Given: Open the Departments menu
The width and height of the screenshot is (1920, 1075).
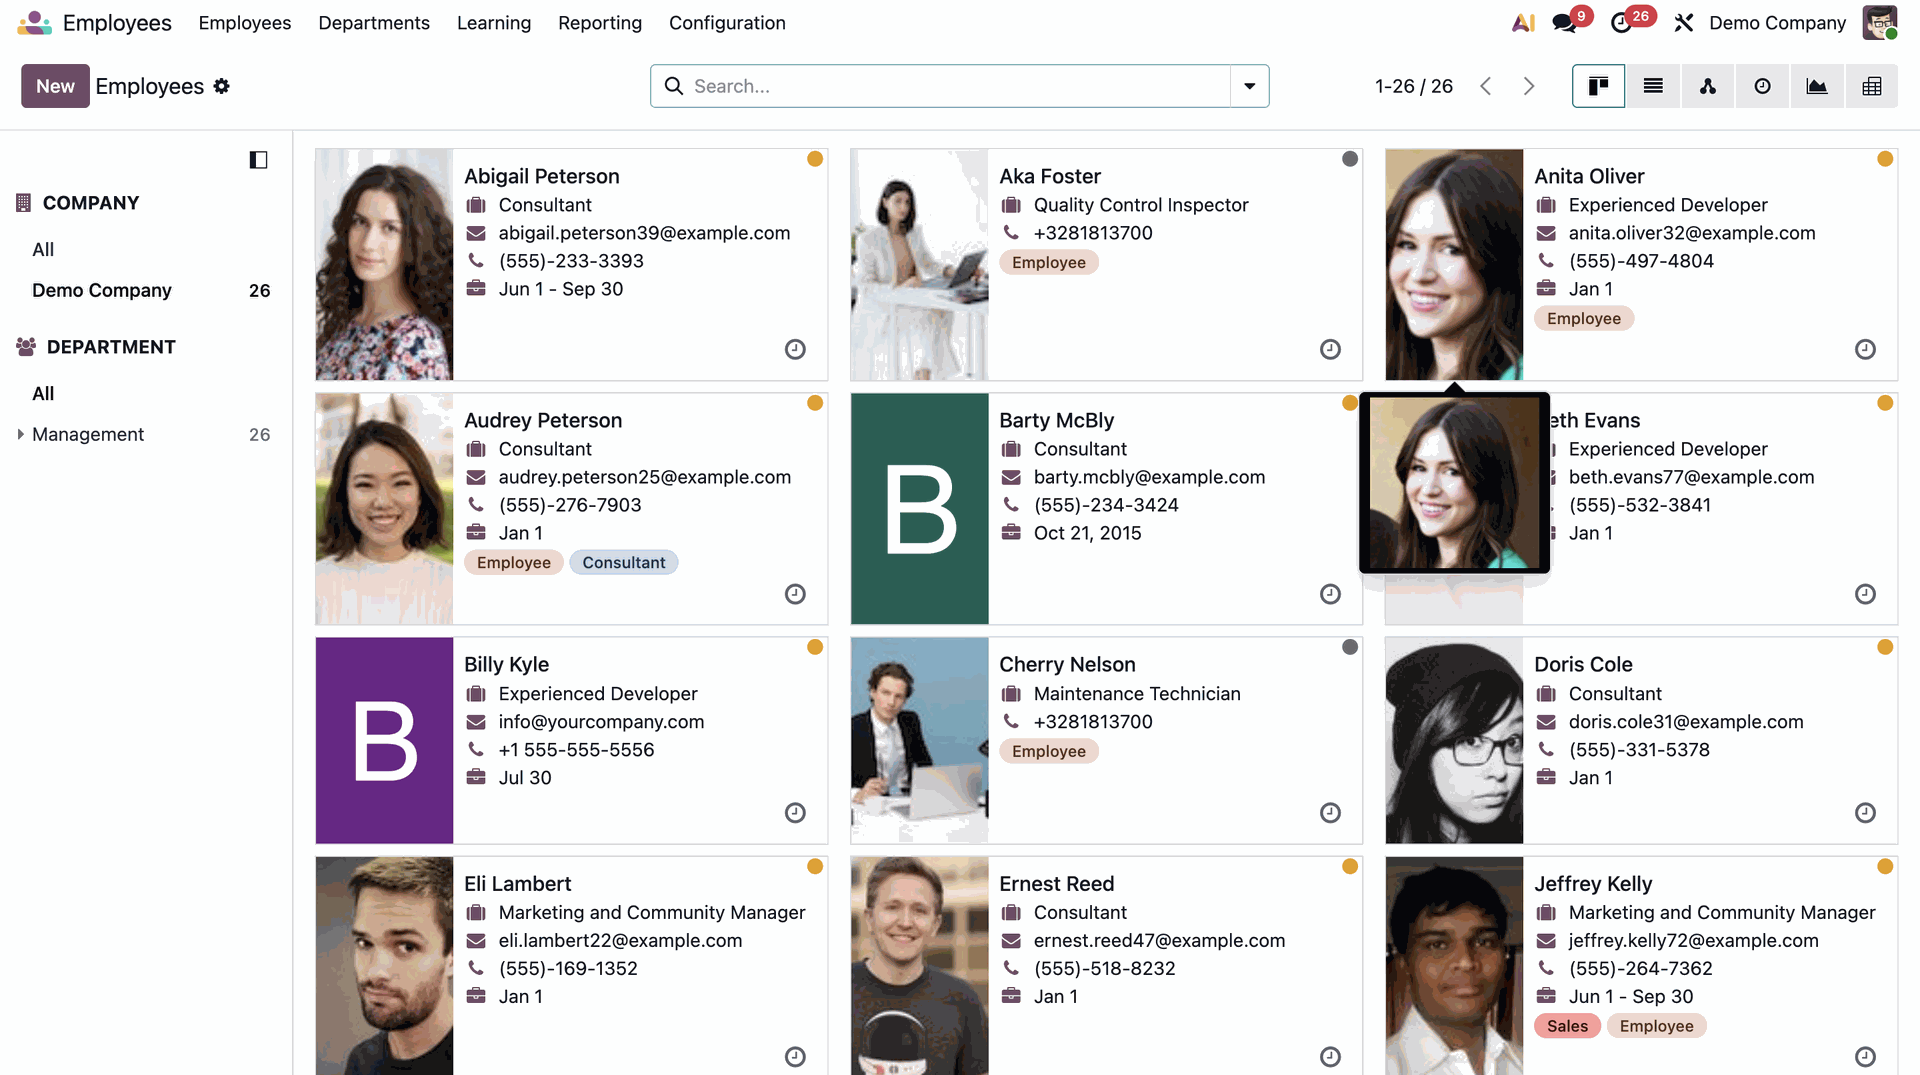Looking at the screenshot, I should point(374,23).
